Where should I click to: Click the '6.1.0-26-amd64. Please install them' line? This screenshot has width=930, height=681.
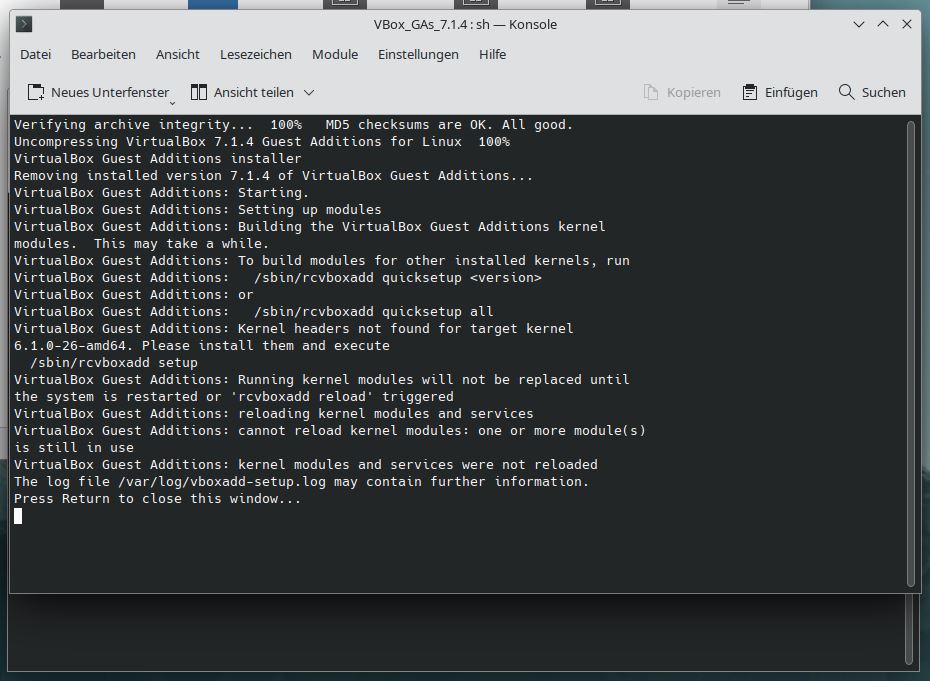coord(202,346)
